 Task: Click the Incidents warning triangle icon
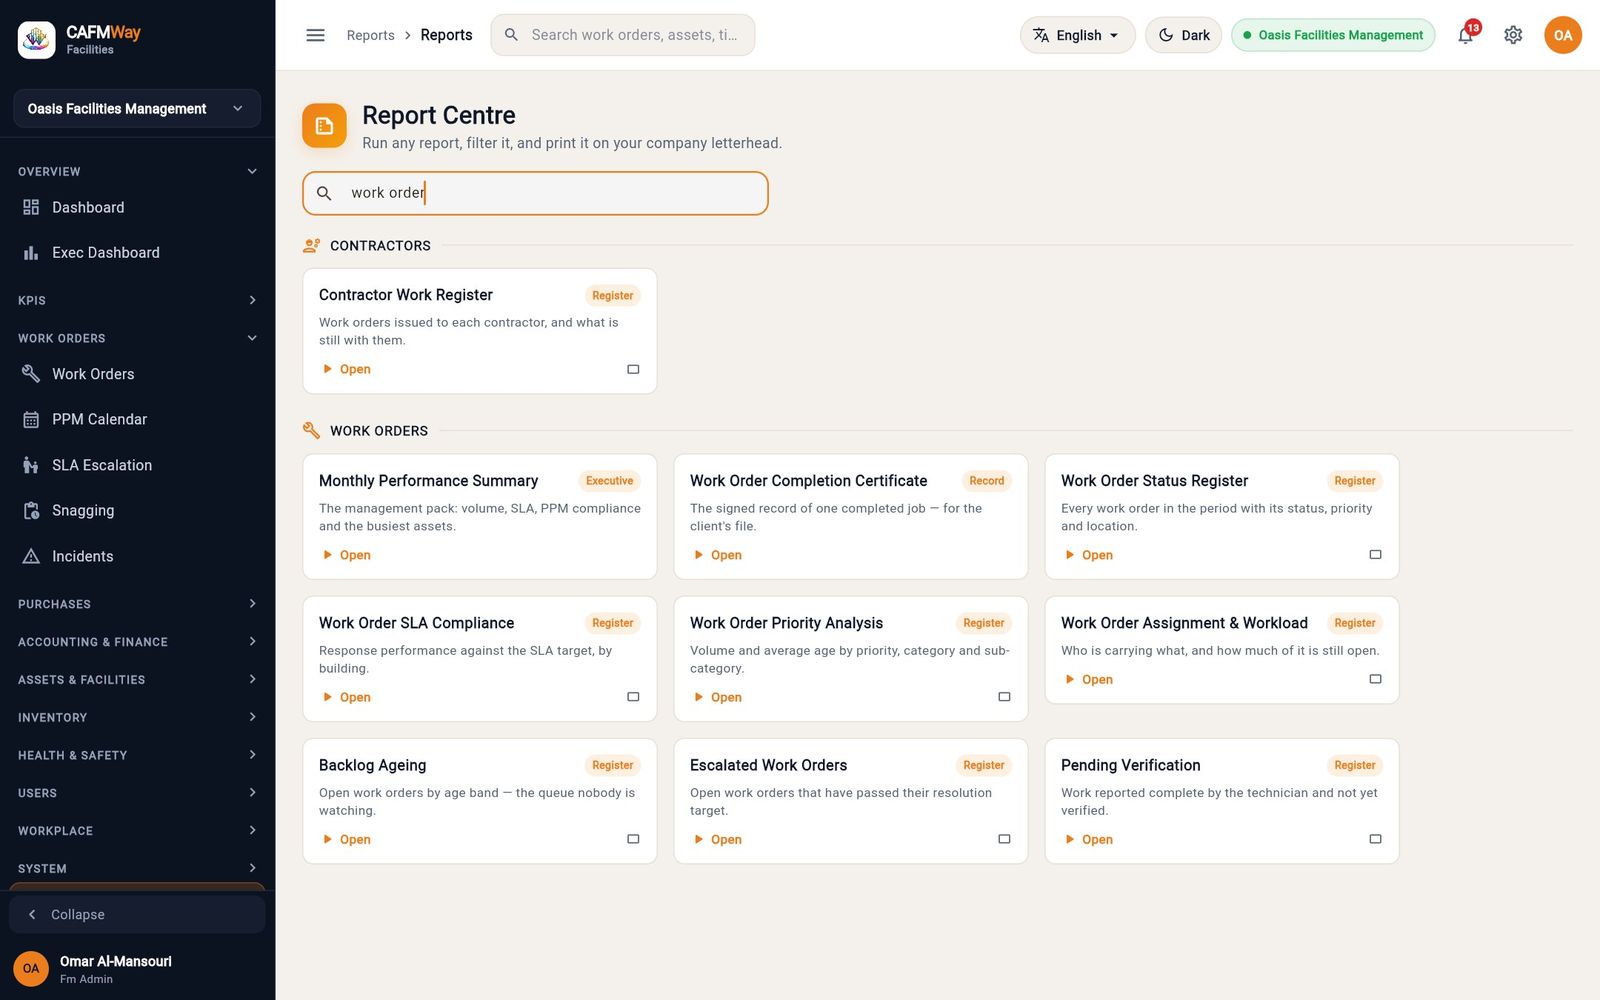pyautogui.click(x=31, y=556)
